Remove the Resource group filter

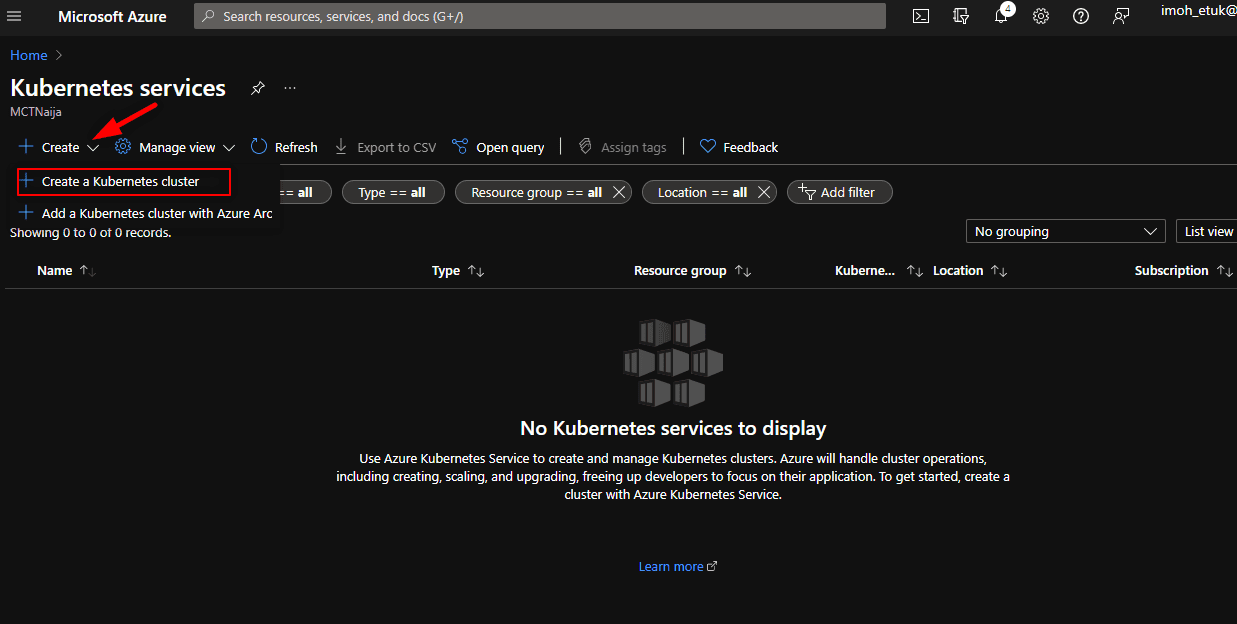tap(620, 192)
